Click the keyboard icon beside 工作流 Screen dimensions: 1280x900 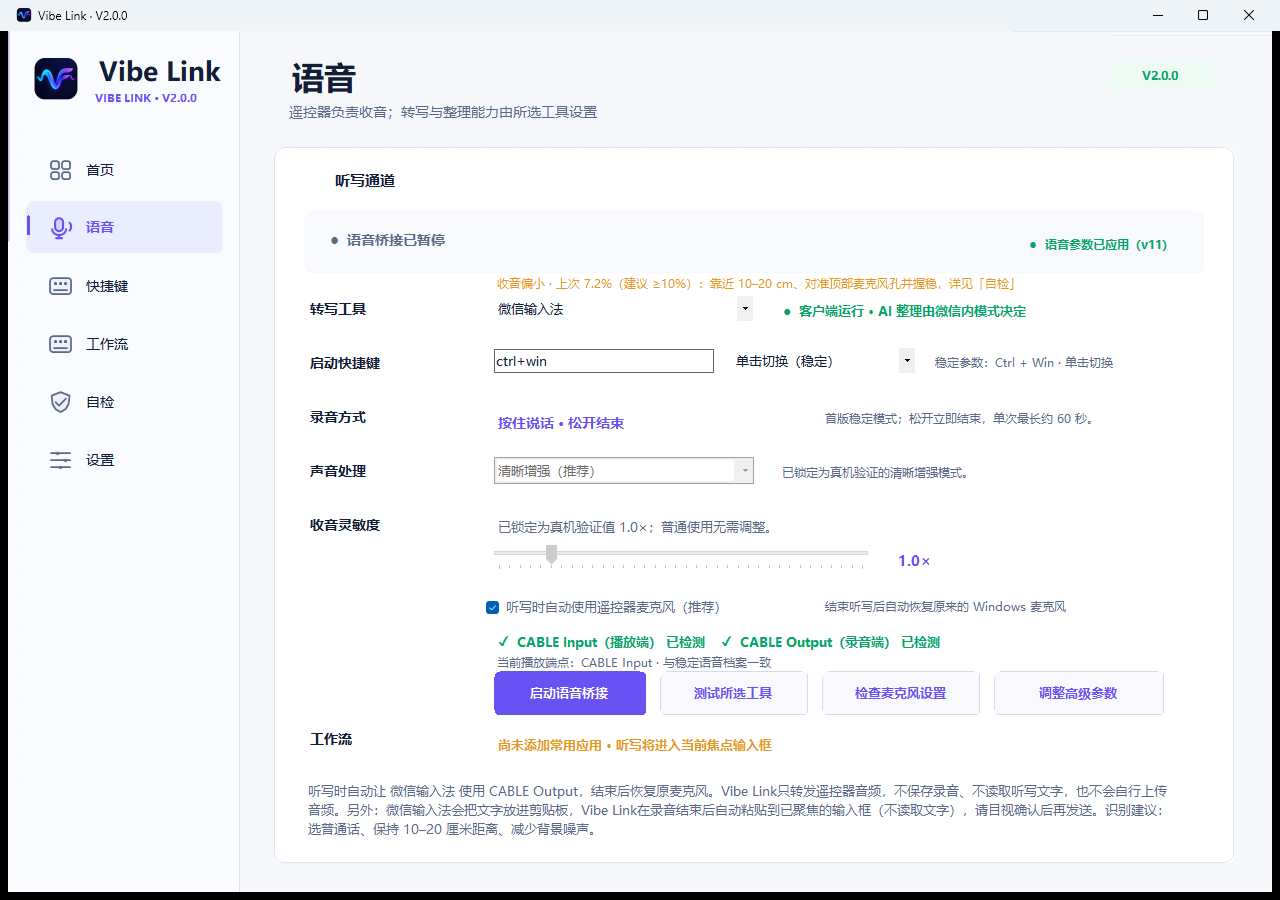tap(61, 344)
